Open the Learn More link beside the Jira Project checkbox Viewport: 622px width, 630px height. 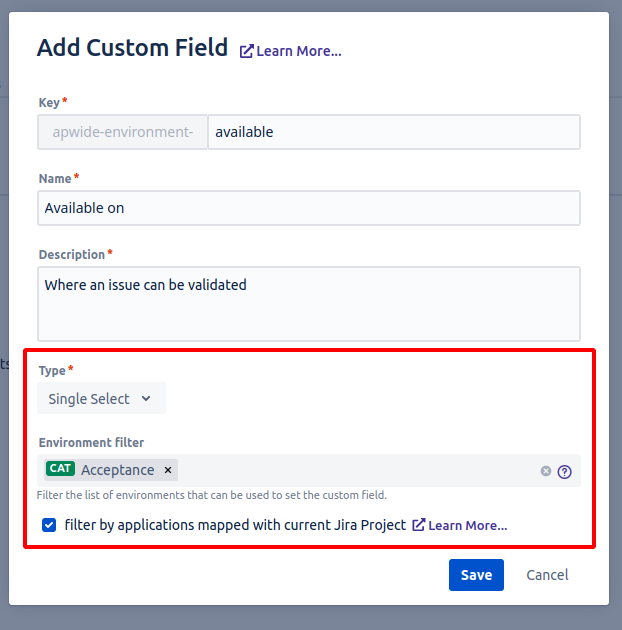coord(467,525)
